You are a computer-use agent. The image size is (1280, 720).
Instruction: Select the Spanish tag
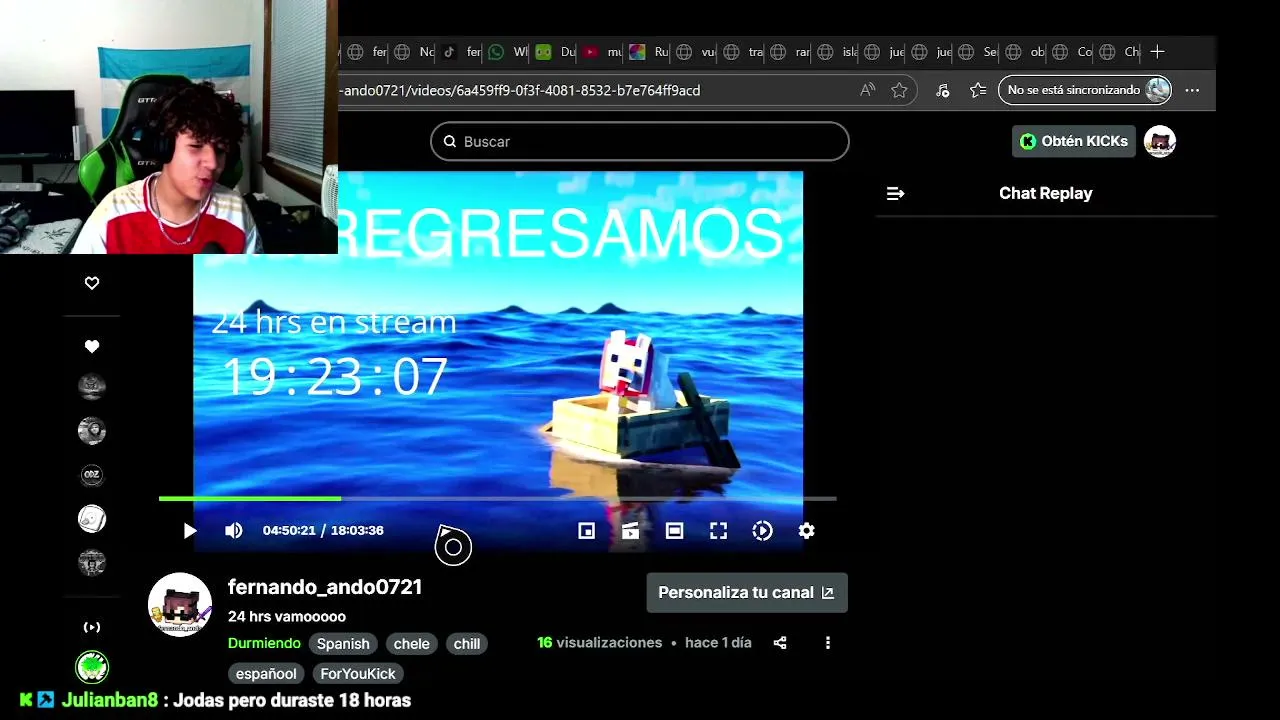click(343, 644)
